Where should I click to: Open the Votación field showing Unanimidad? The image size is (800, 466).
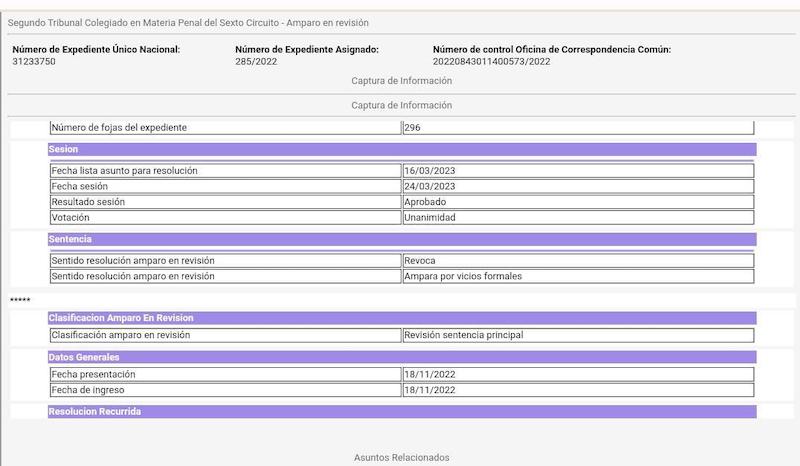tap(577, 217)
